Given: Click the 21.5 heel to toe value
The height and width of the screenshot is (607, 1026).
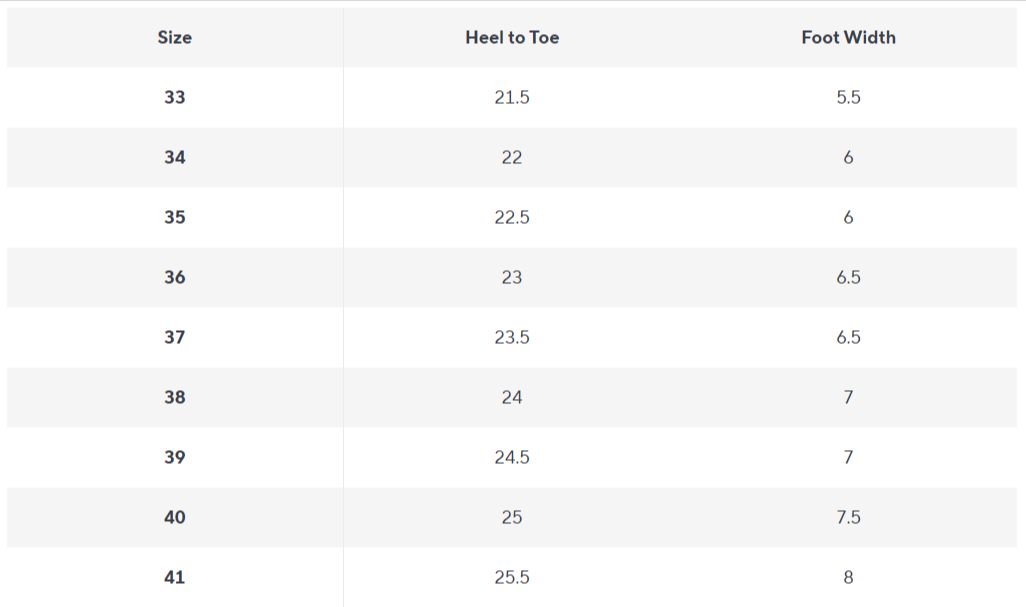Looking at the screenshot, I should pos(512,98).
